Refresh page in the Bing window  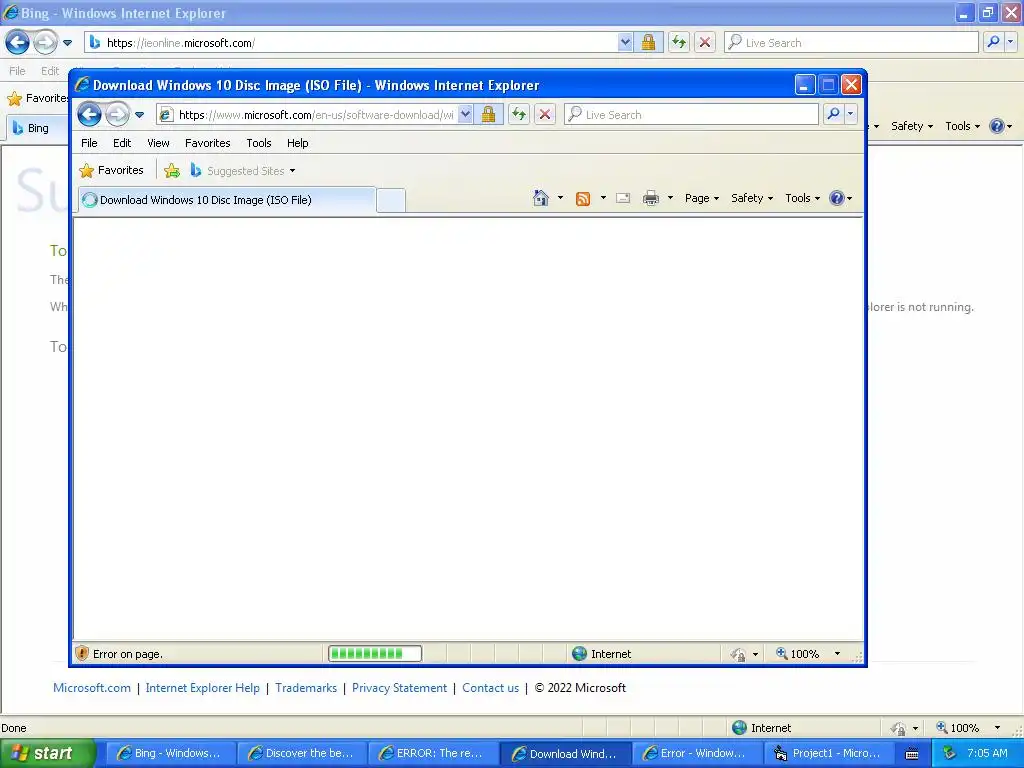point(679,42)
